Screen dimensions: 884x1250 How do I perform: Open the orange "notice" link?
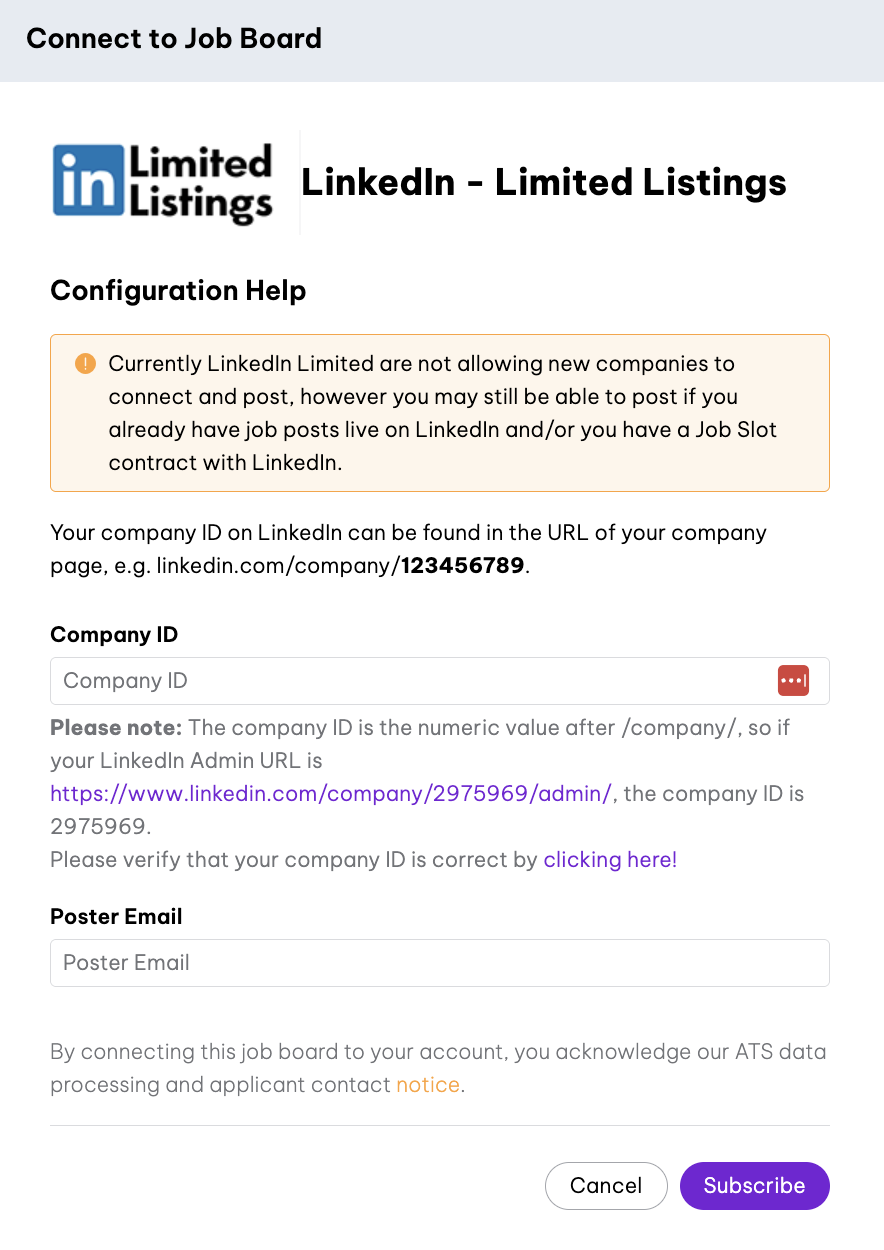[x=428, y=1084]
